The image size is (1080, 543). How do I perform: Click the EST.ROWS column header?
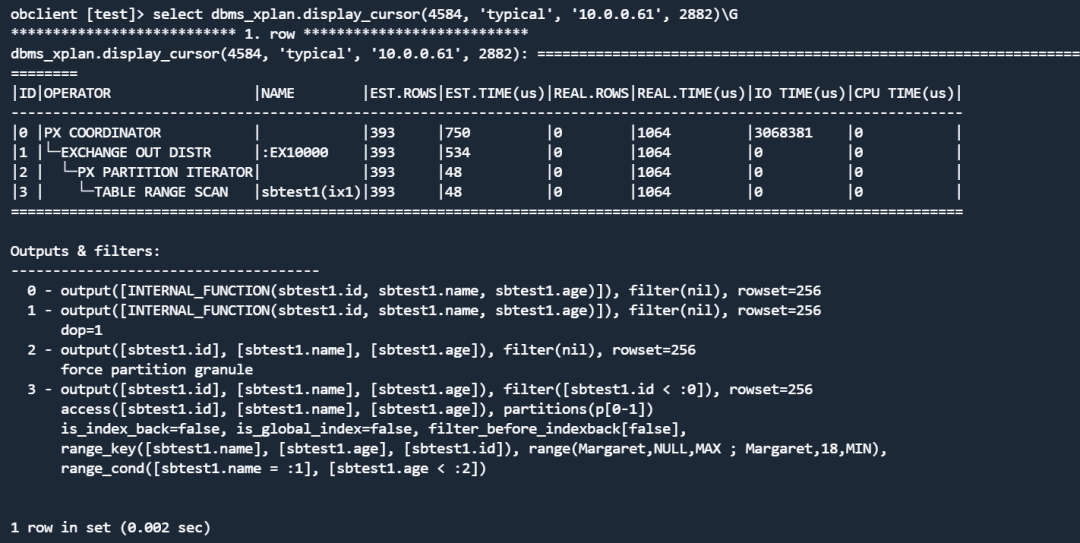(403, 93)
